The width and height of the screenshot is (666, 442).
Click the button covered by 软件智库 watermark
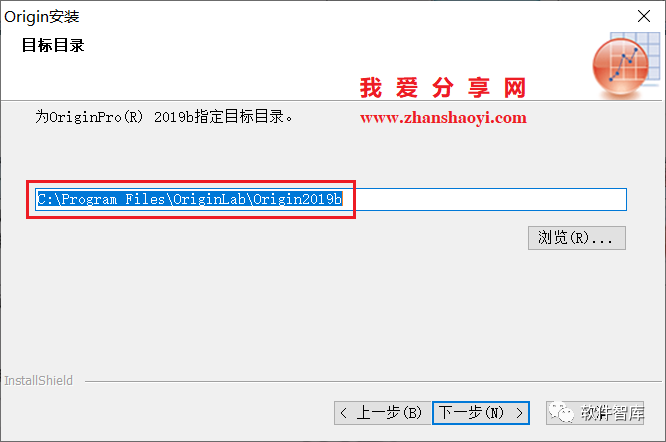595,413
